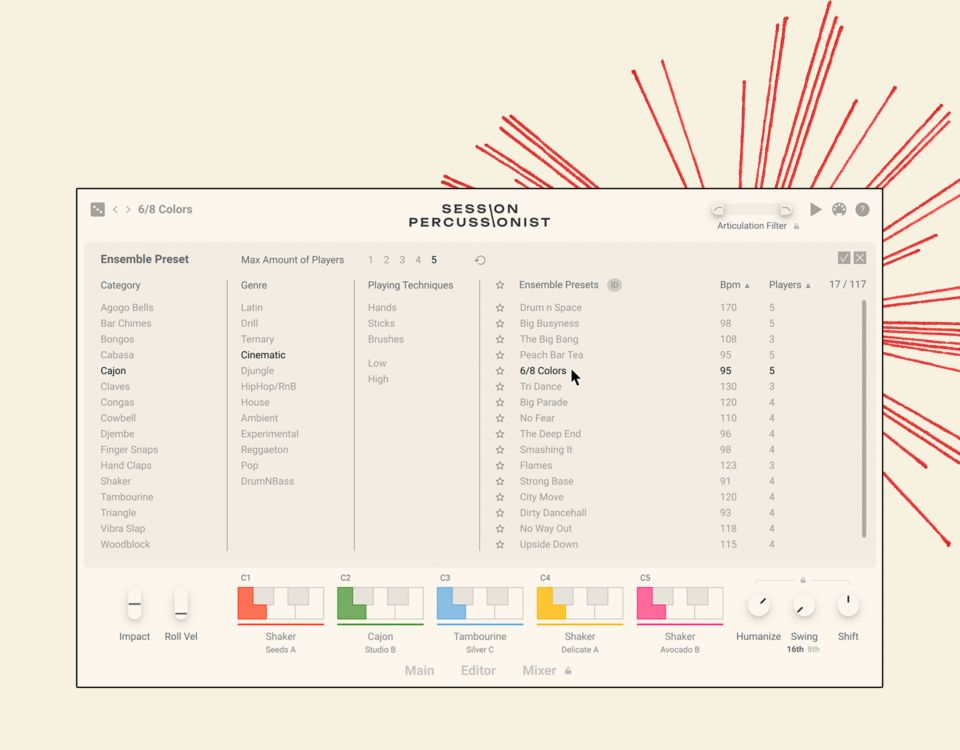Go to the previous preset arrow

(x=115, y=210)
